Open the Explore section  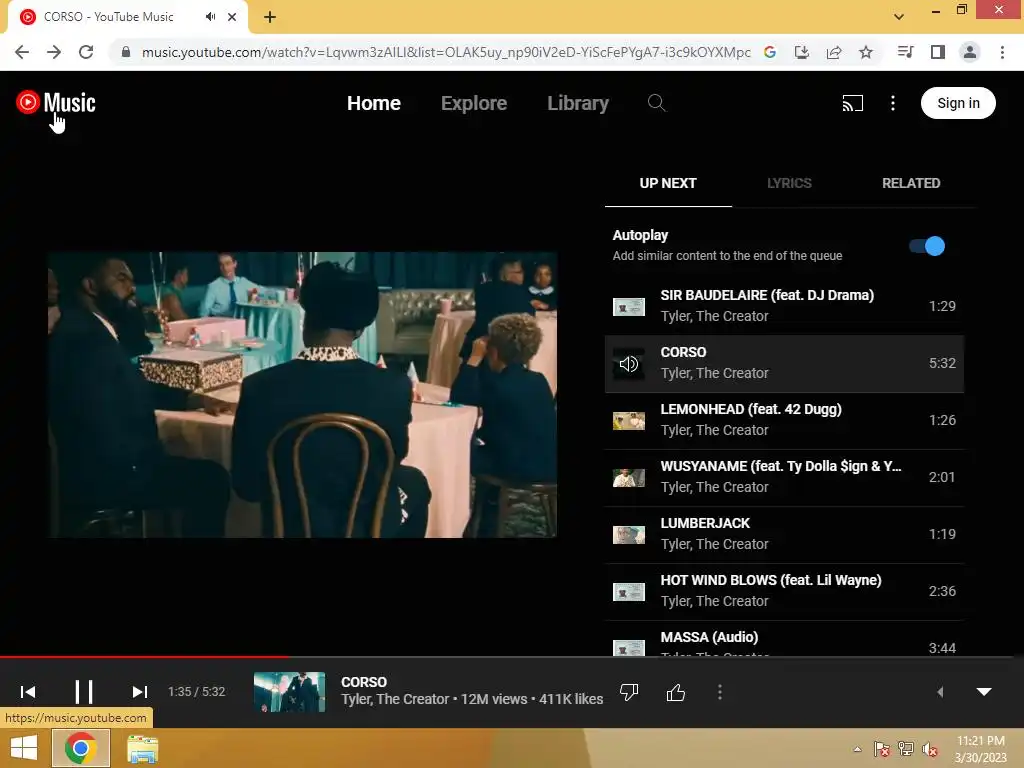pyautogui.click(x=474, y=103)
